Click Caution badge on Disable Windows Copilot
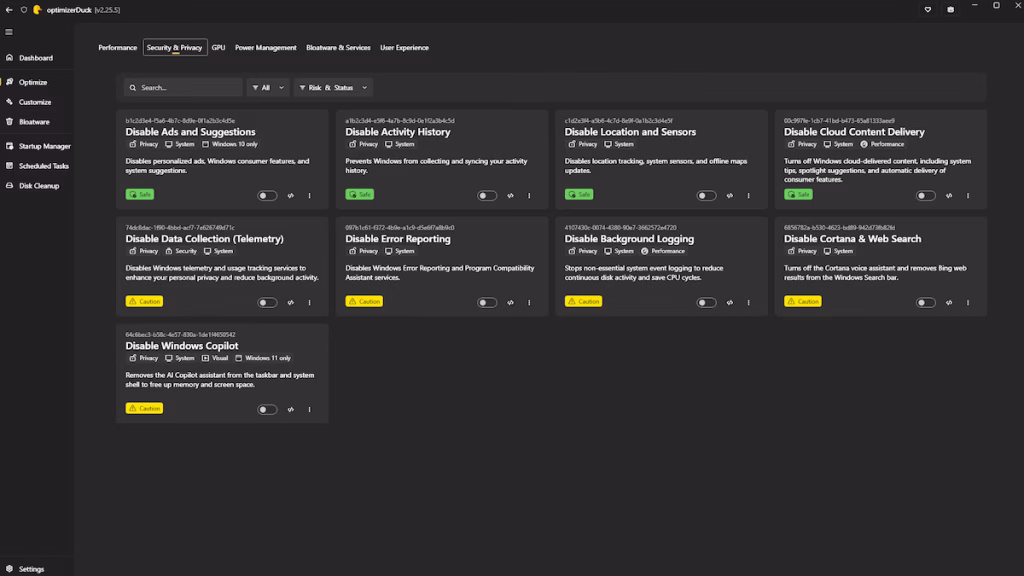The image size is (1024, 576). 144,409
